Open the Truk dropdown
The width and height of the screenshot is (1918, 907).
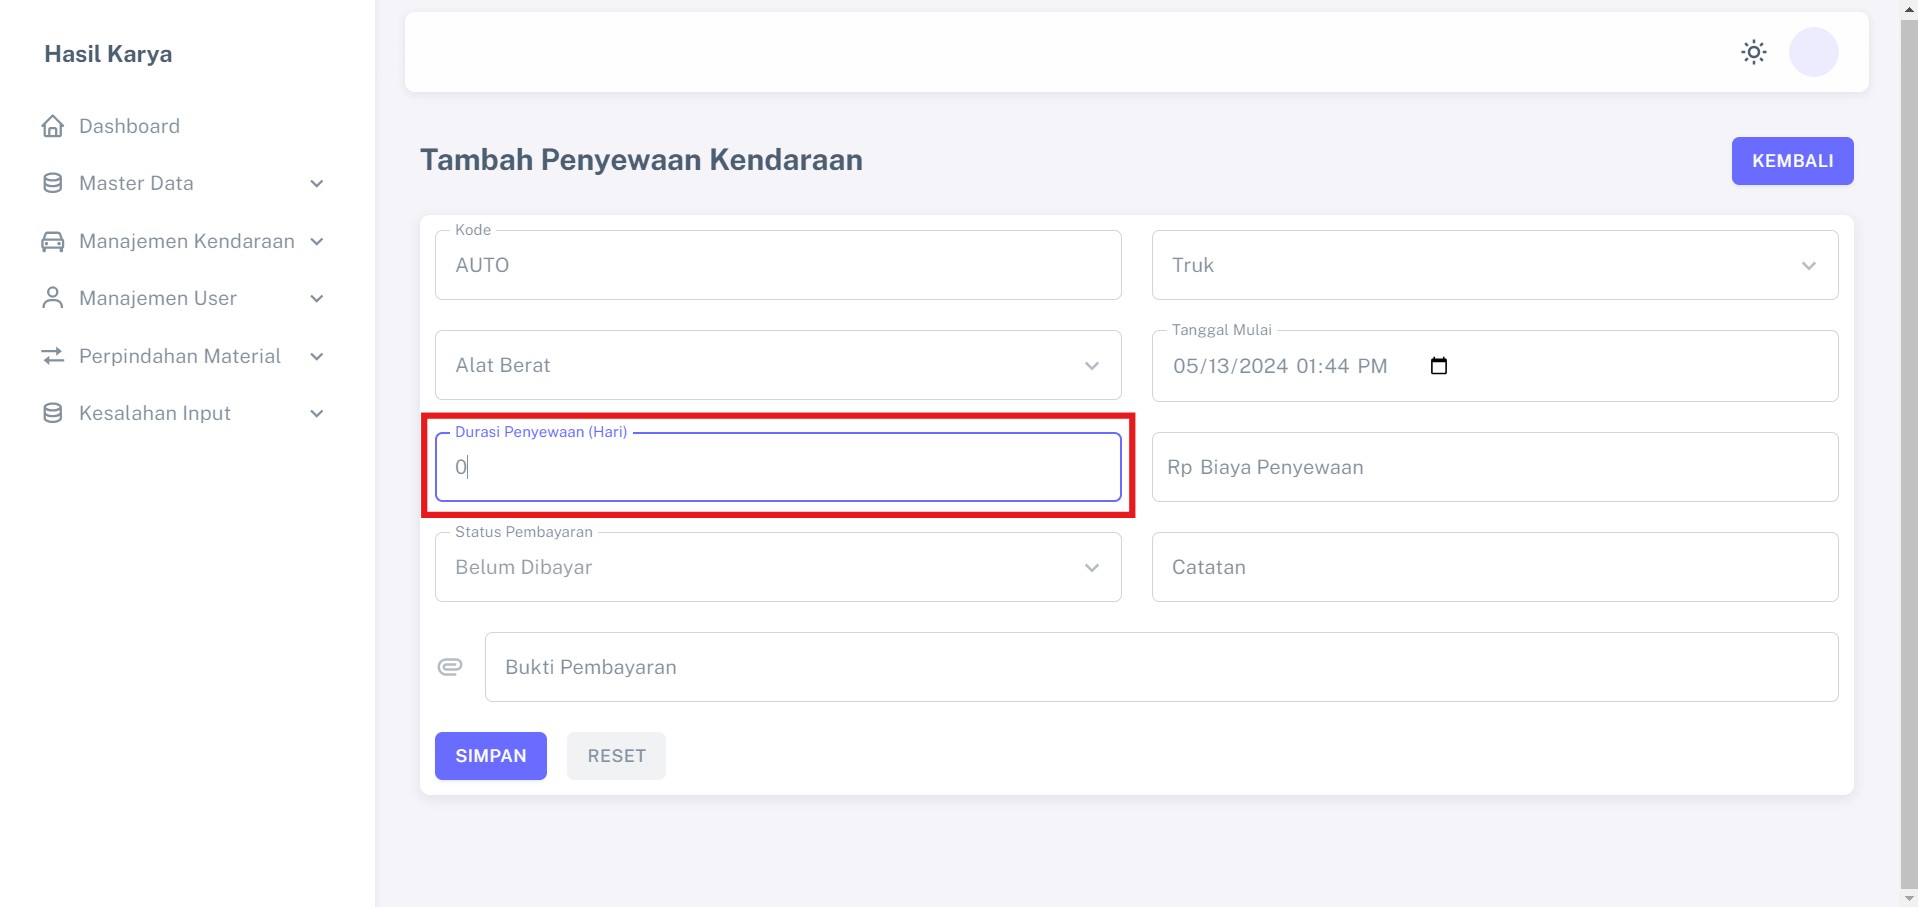click(1494, 265)
